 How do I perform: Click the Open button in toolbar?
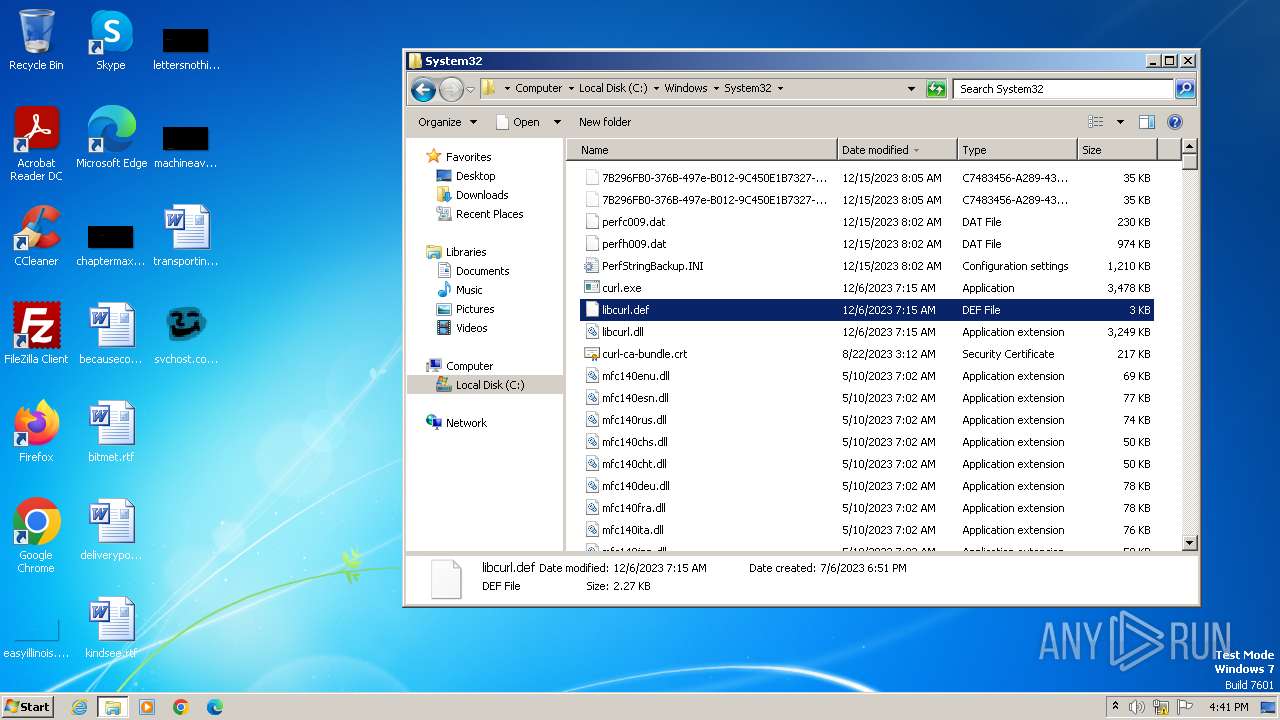519,122
